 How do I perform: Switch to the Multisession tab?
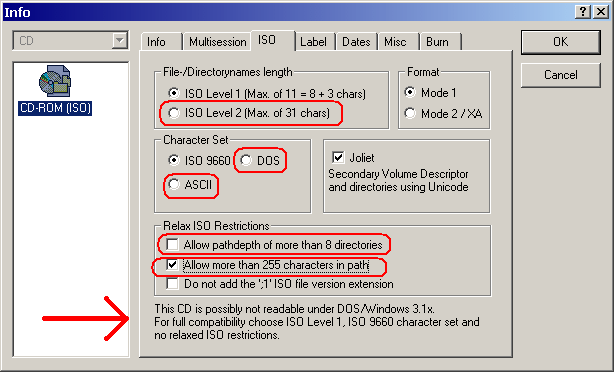[217, 42]
